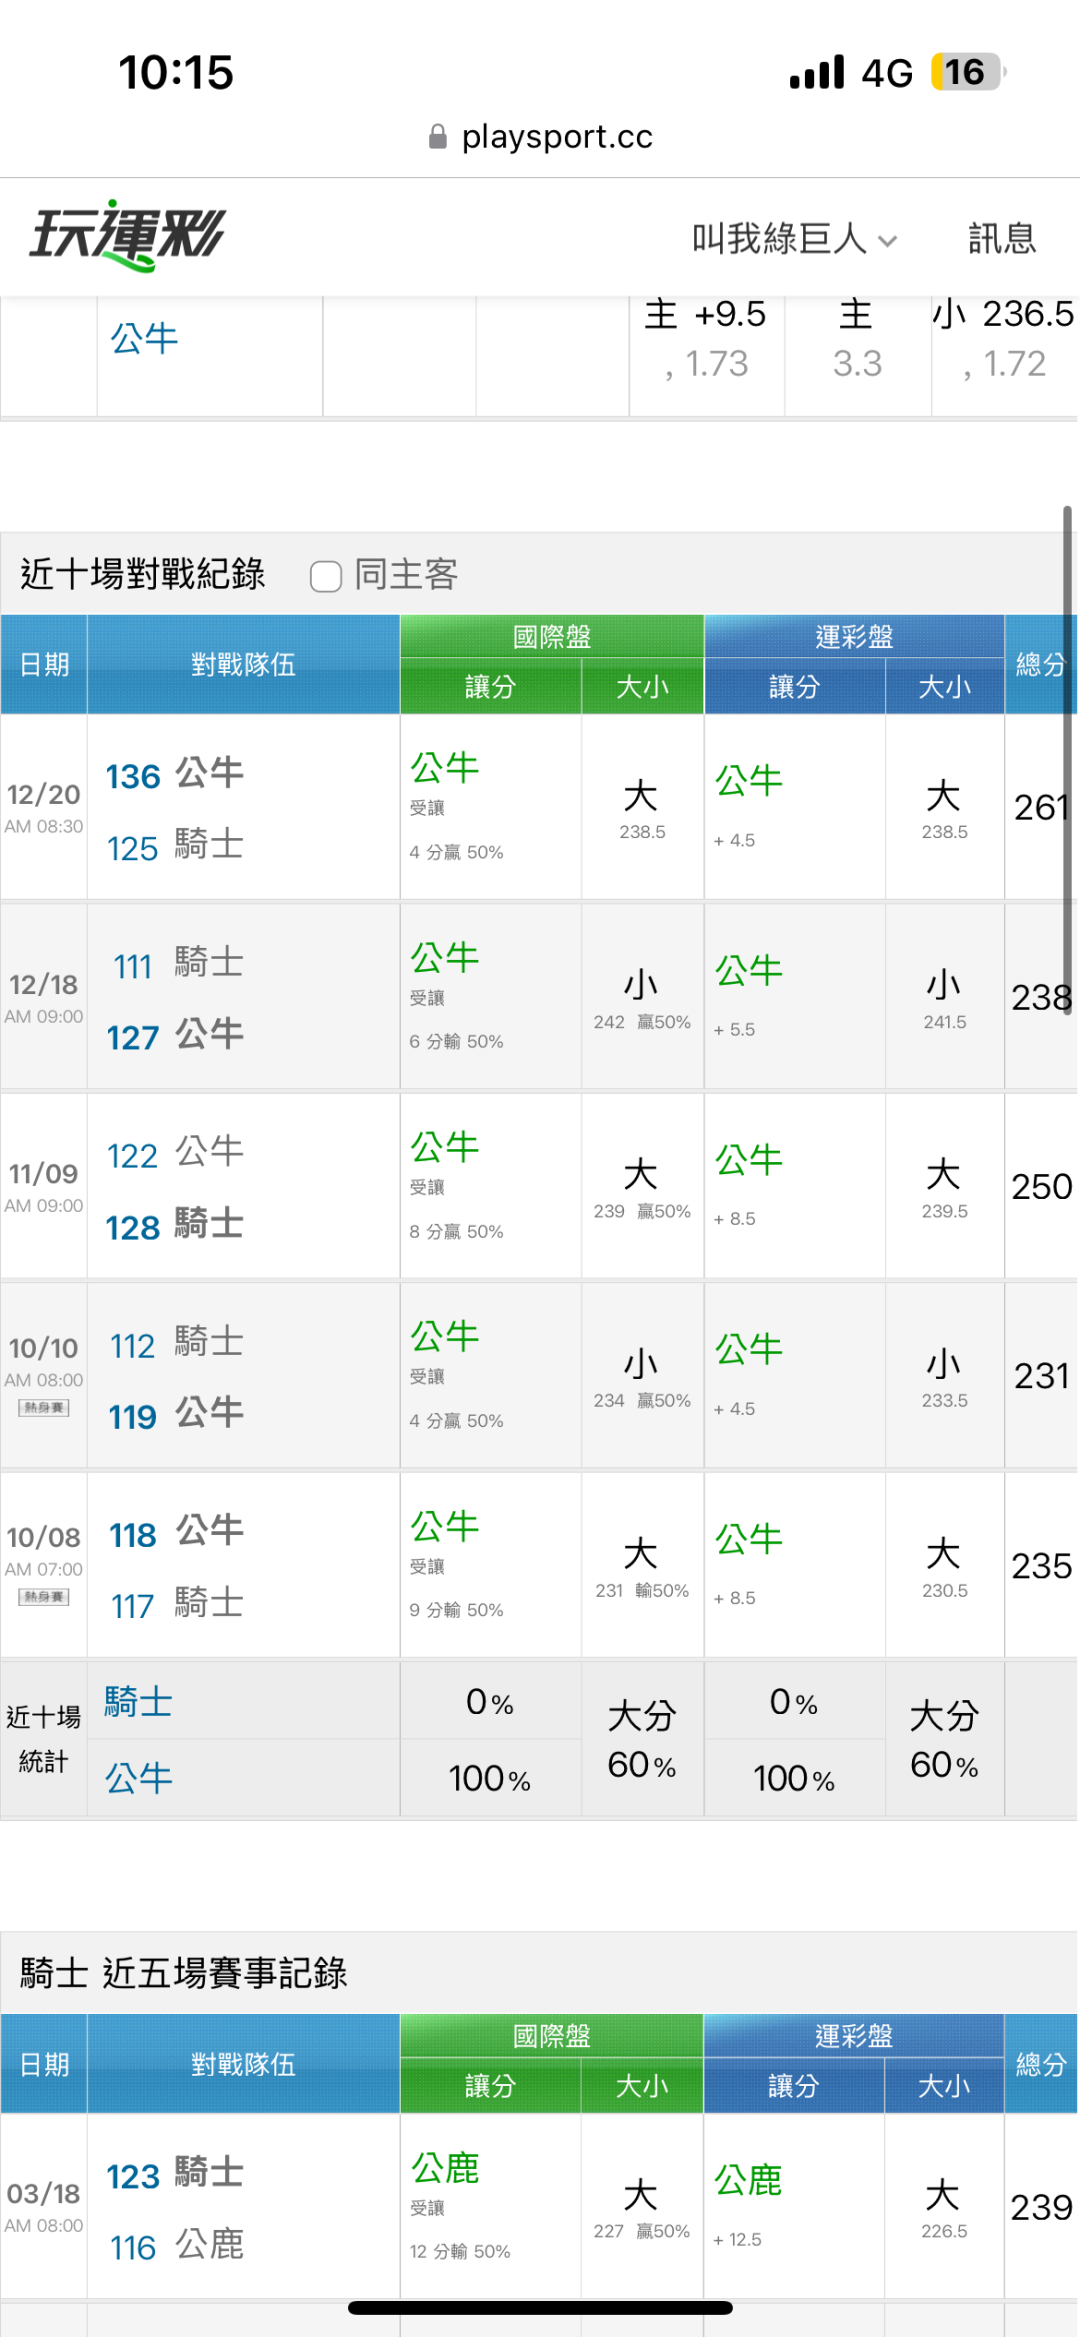
Task: Open the 訊息 menu item
Action: pyautogui.click(x=1001, y=239)
